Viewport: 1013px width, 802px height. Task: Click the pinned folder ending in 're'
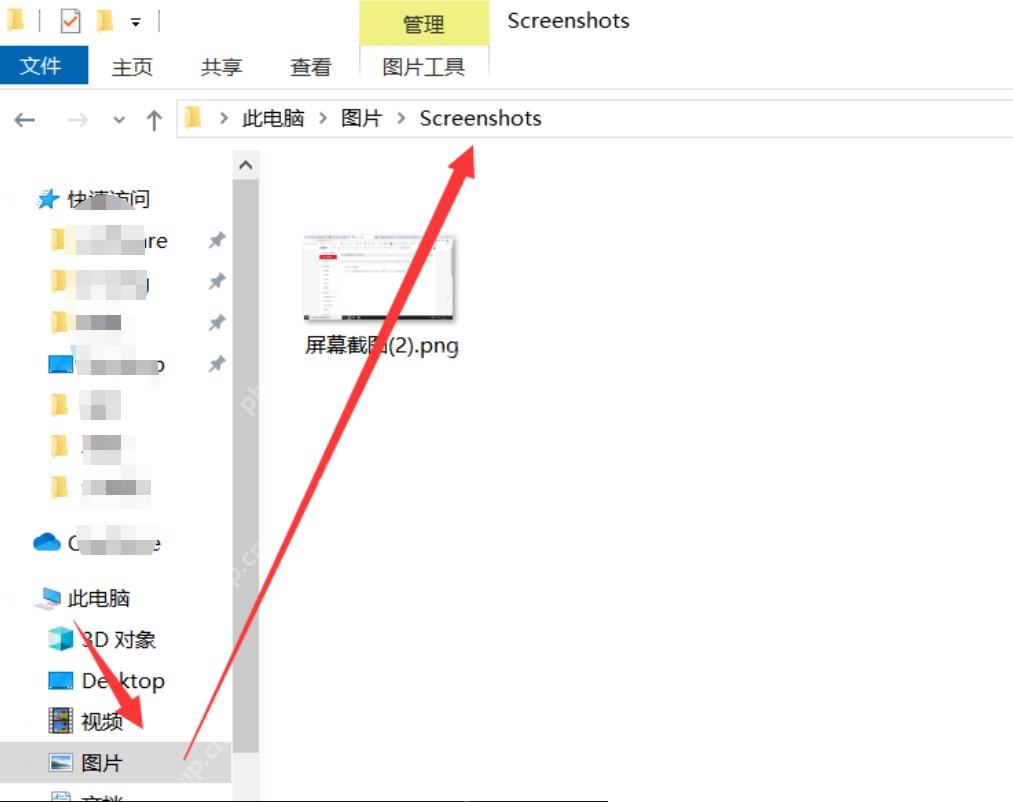pos(109,240)
